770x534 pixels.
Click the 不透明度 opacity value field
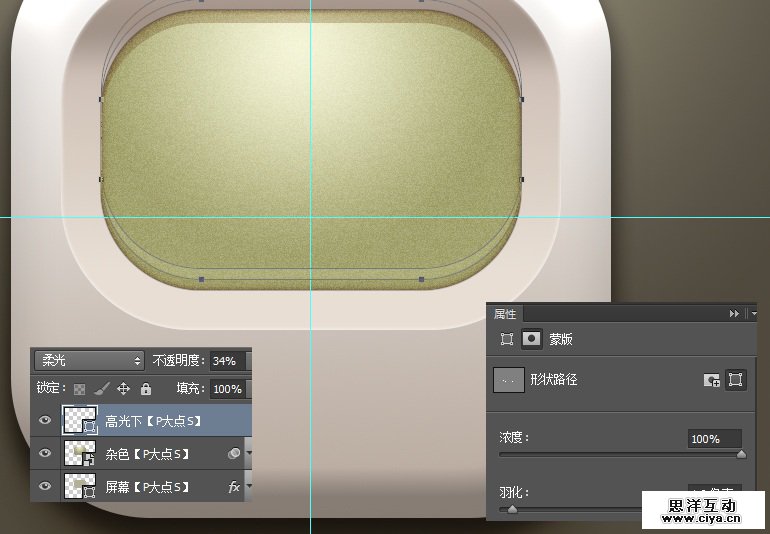coord(229,360)
